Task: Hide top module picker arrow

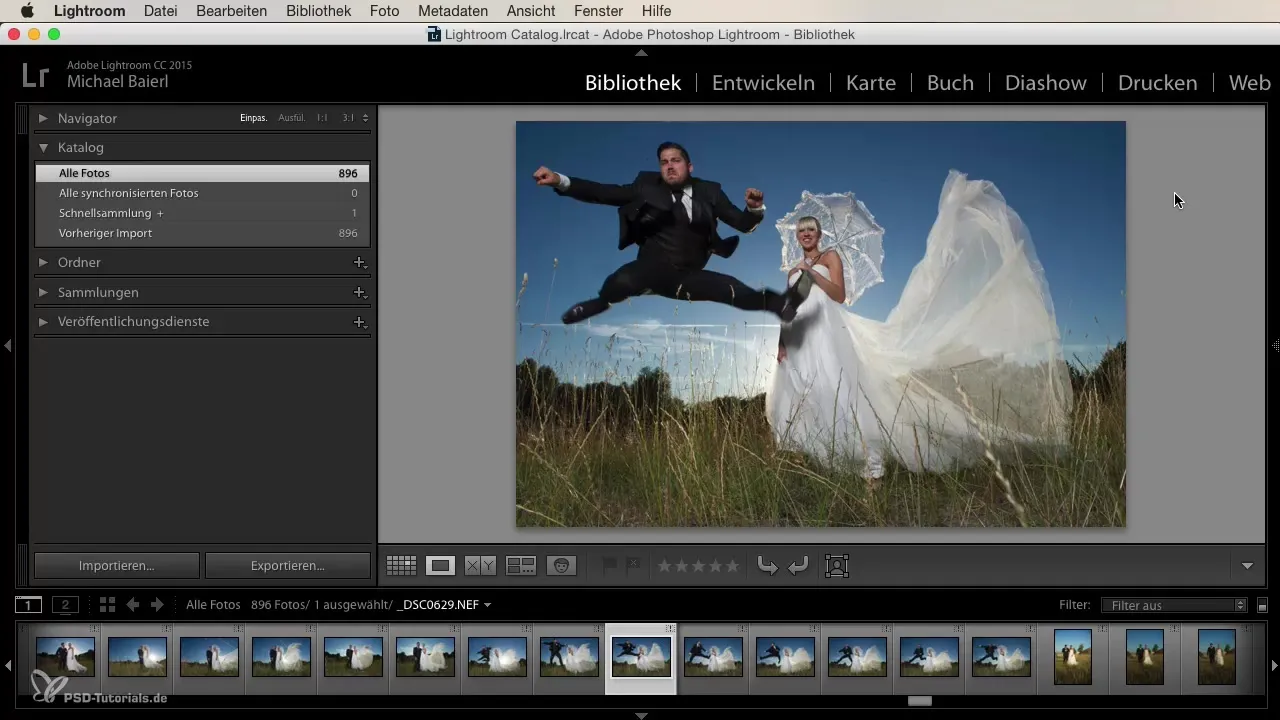Action: [x=641, y=52]
